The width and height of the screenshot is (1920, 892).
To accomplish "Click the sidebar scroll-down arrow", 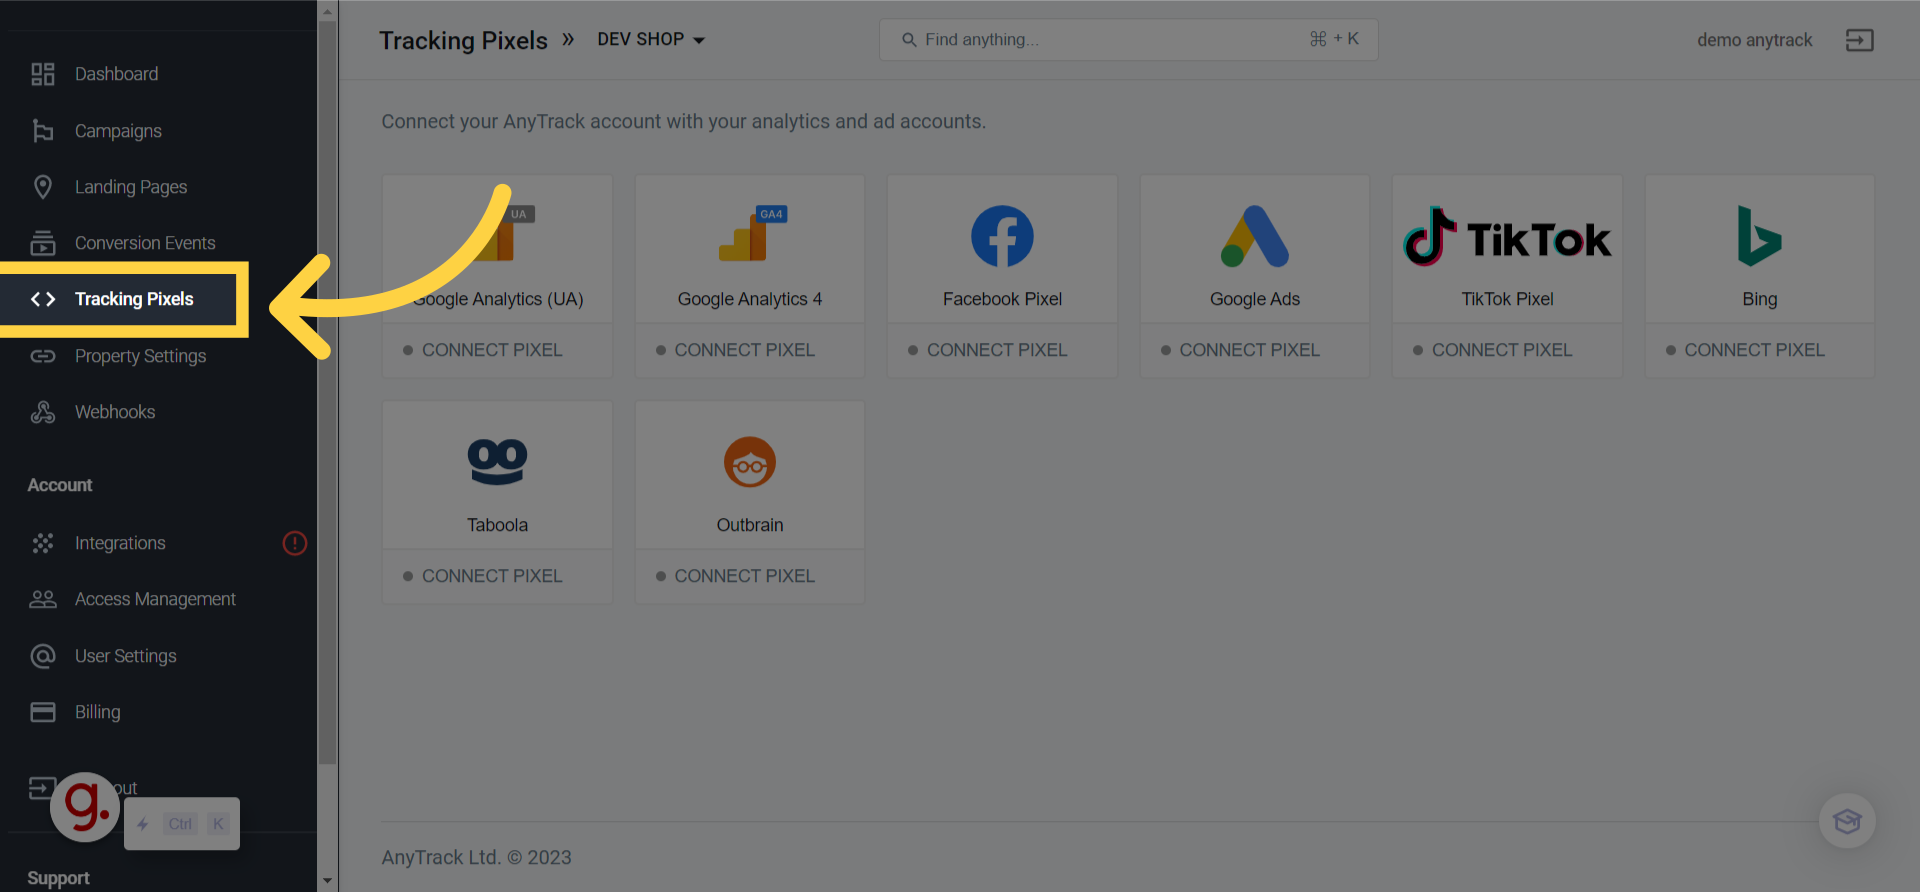I will [327, 881].
